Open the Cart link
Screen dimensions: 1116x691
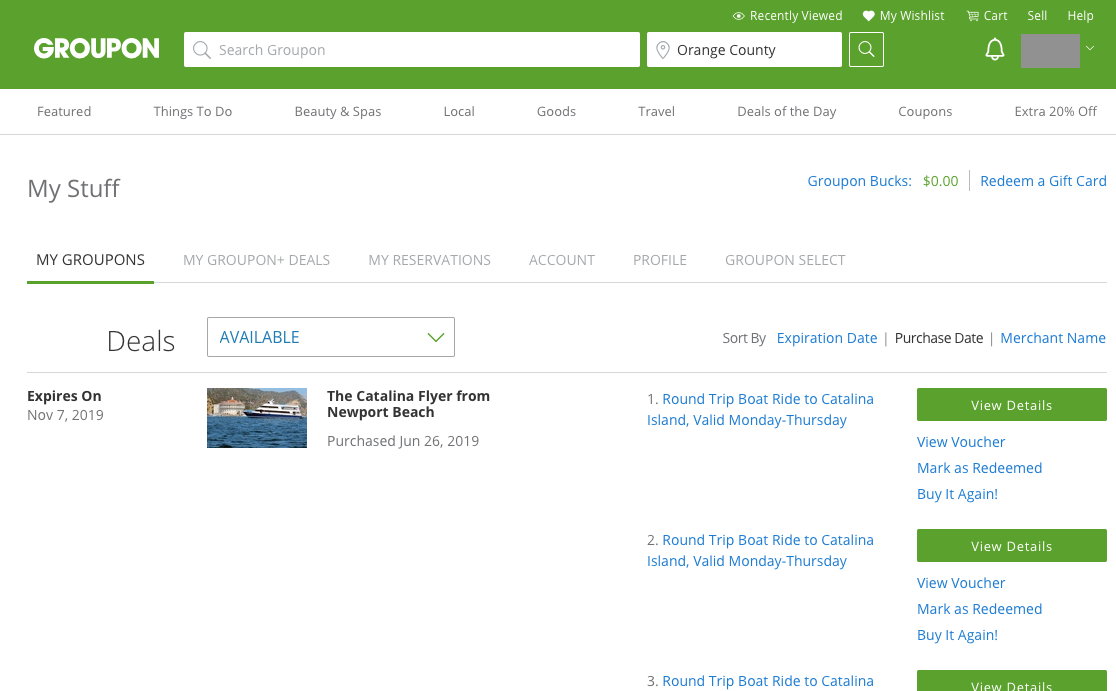pos(995,16)
